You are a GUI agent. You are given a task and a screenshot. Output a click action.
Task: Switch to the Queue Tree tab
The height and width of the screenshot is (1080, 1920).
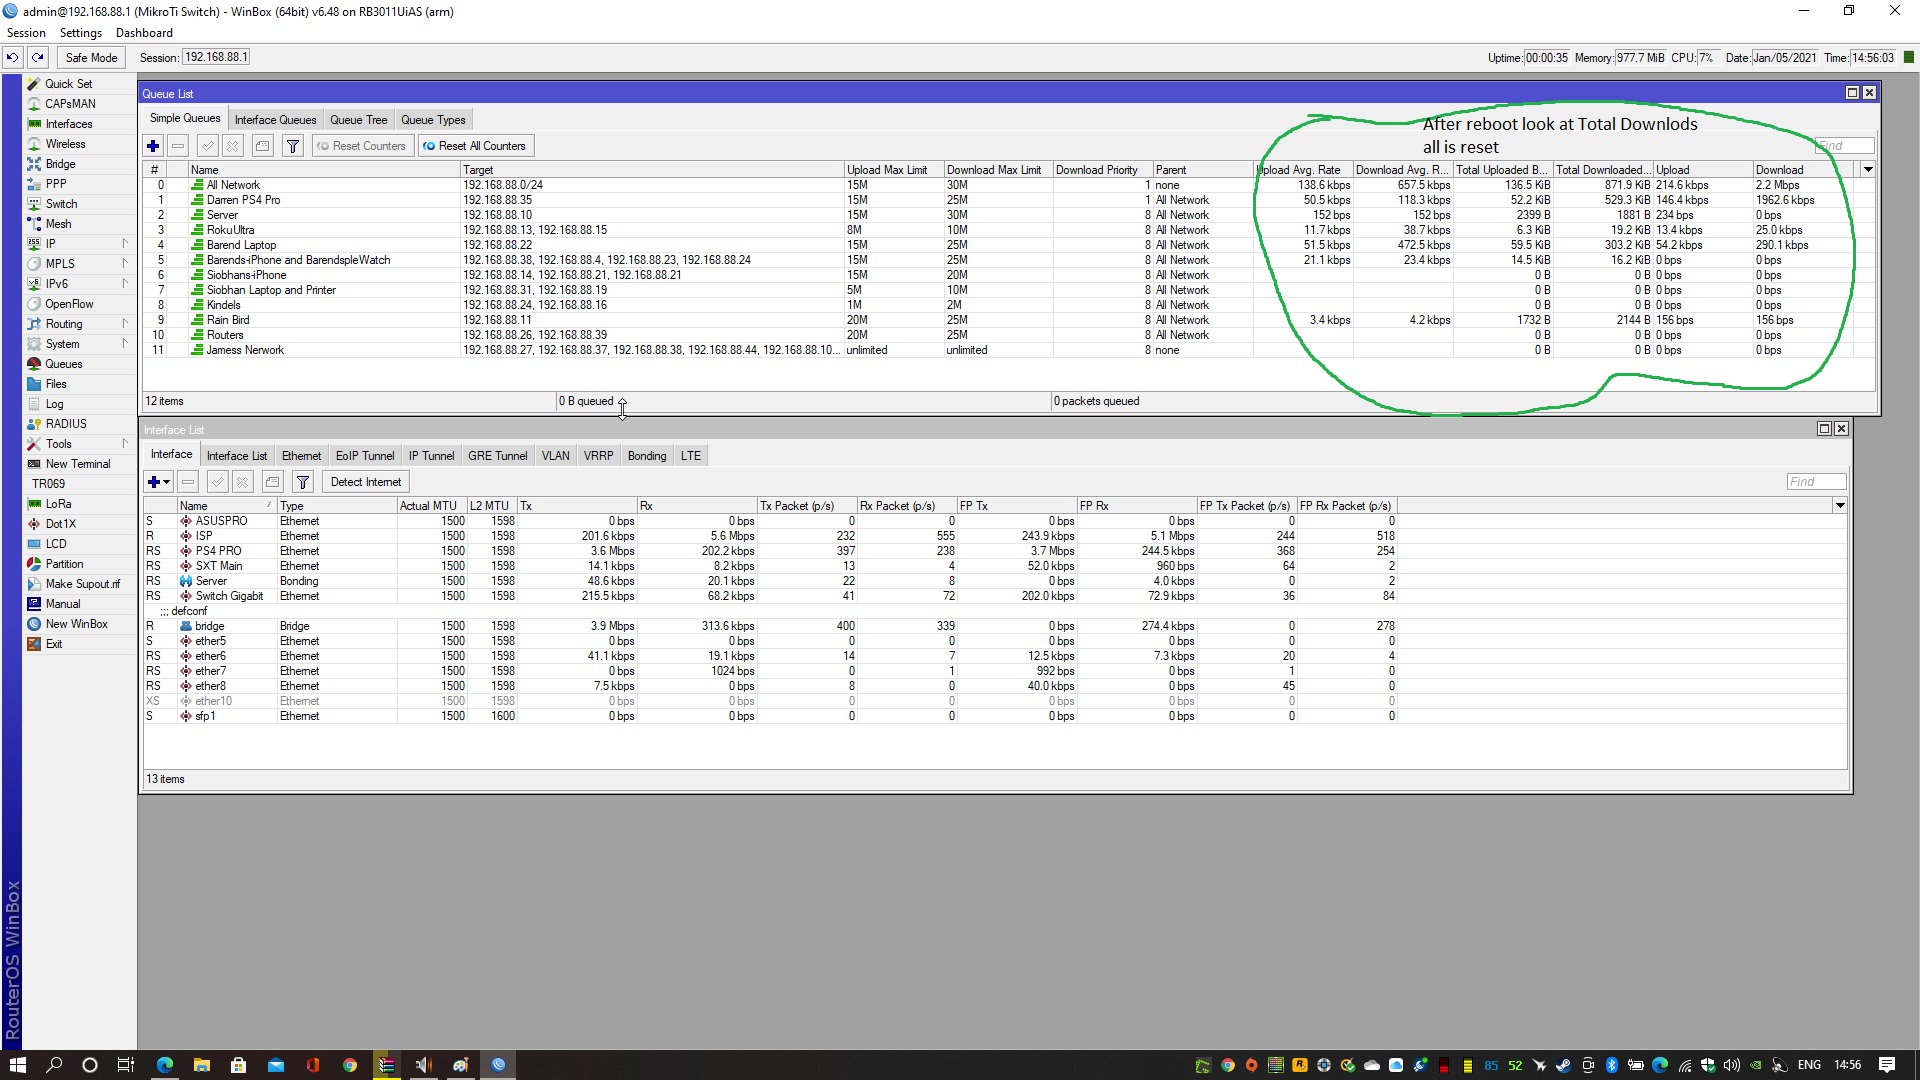tap(359, 120)
